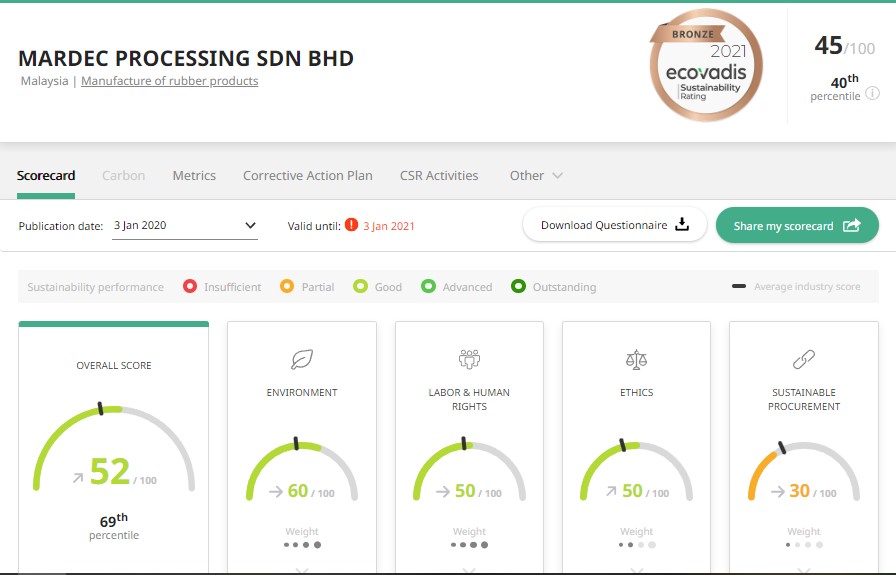
Task: Click the Environment score gauge arc
Action: pyautogui.click(x=302, y=470)
